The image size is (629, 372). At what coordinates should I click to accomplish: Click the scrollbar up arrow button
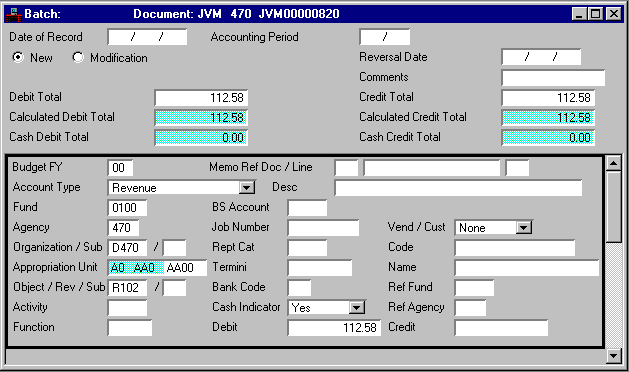click(614, 163)
